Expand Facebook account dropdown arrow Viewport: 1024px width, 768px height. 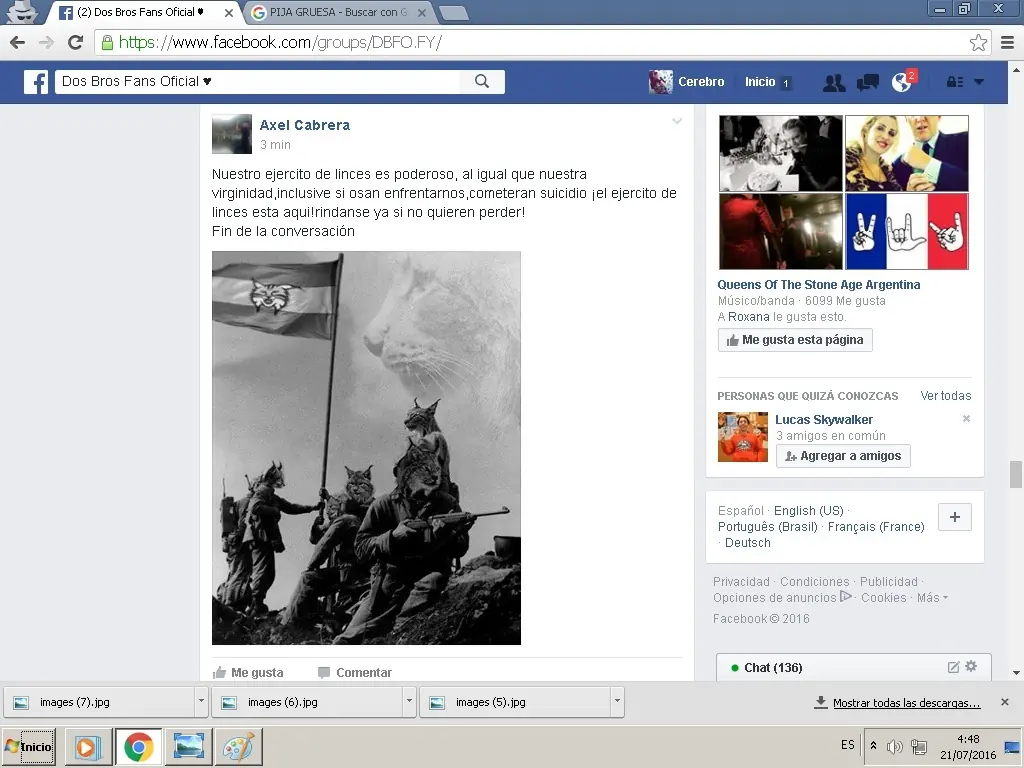[979, 82]
